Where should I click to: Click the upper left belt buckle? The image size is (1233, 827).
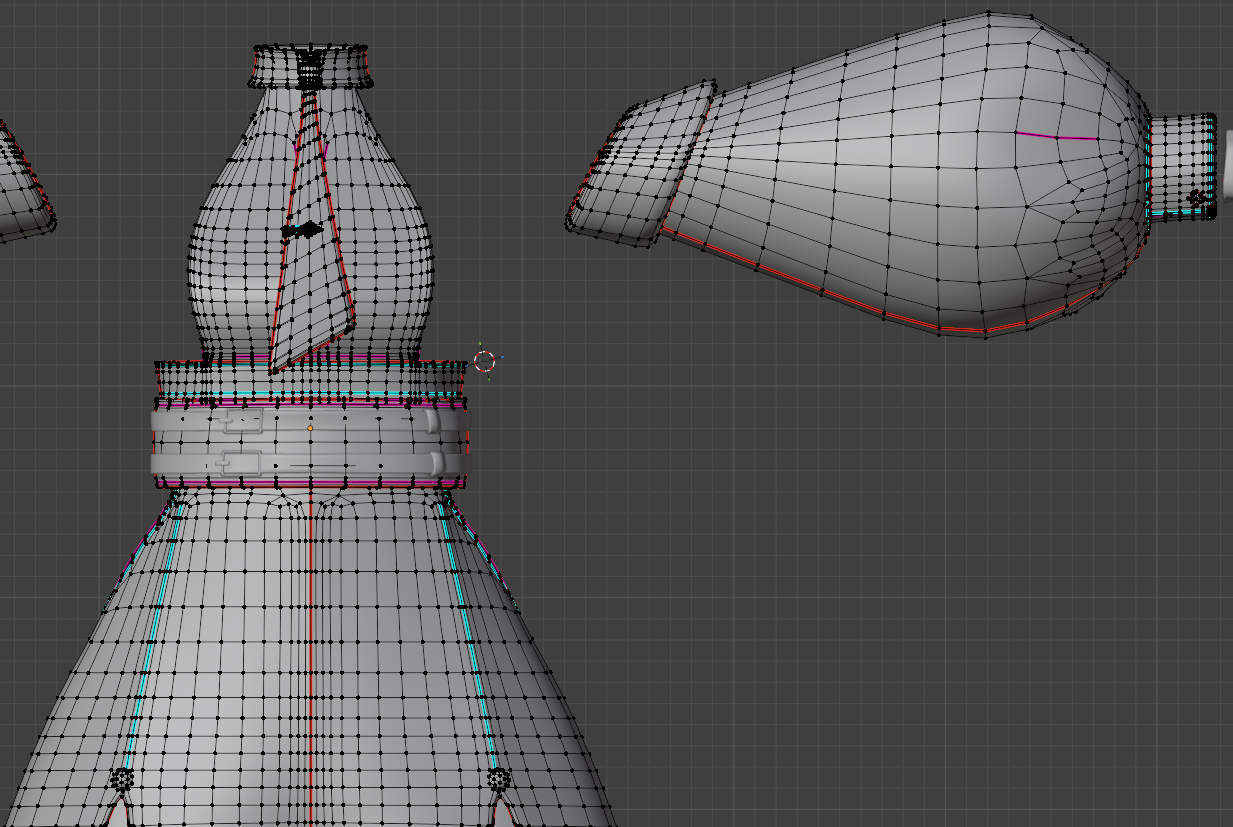241,422
